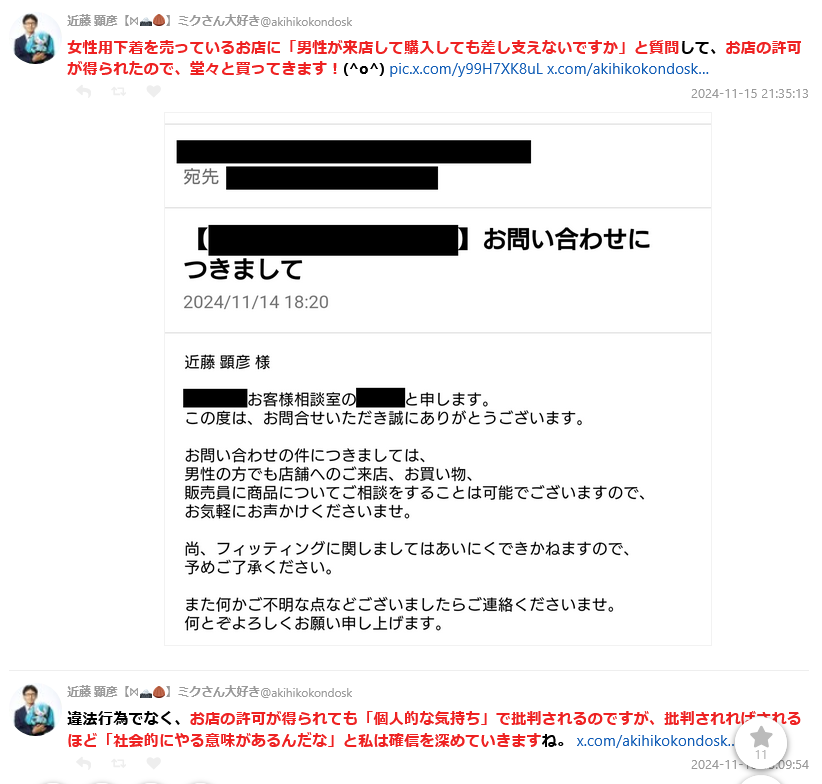Retweet the first tweet by 近藤 顕彦
822x784 pixels.
click(119, 92)
